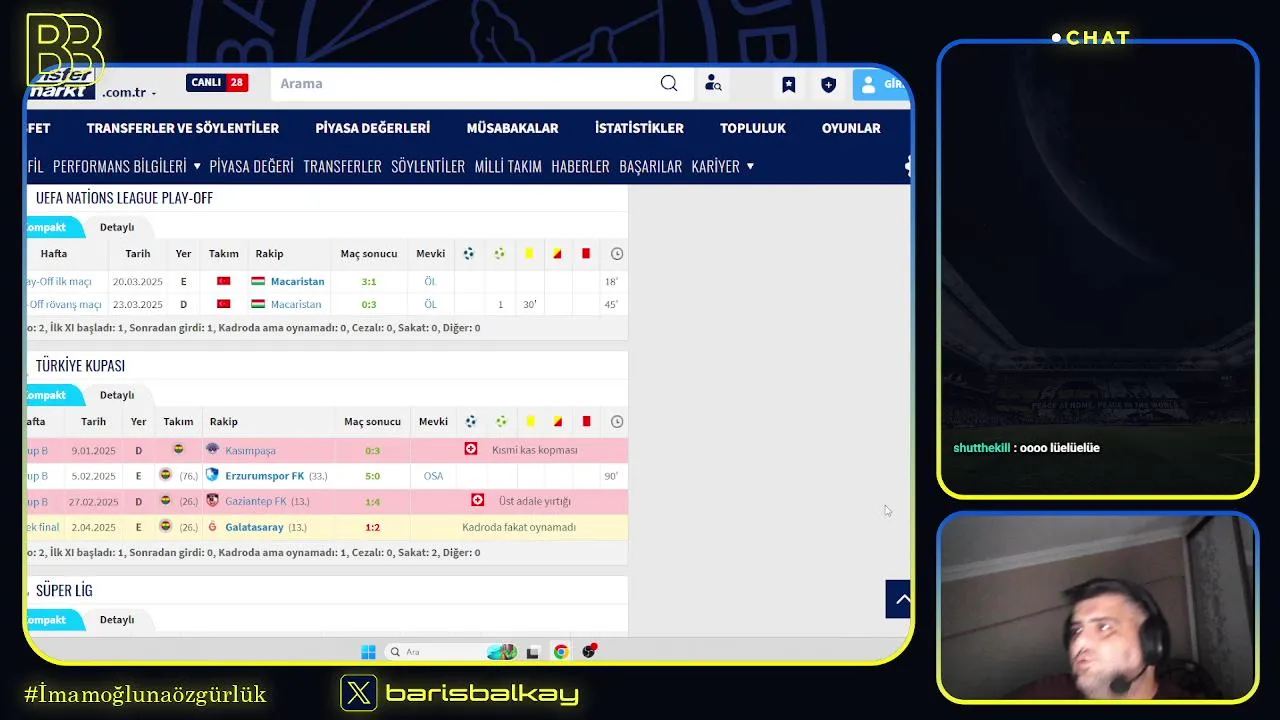This screenshot has width=1280, height=720.
Task: Open Transferler ve Söylentiler main menu
Action: coord(183,128)
